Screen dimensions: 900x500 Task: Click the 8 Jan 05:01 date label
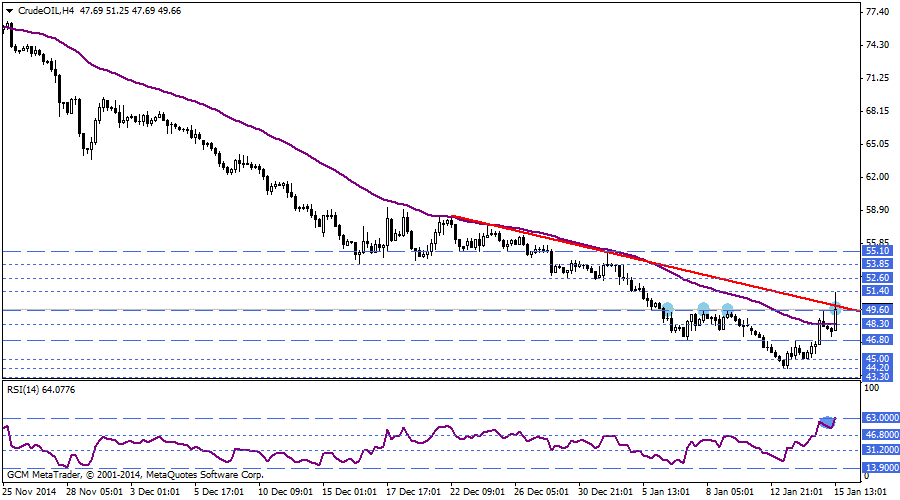click(x=730, y=492)
